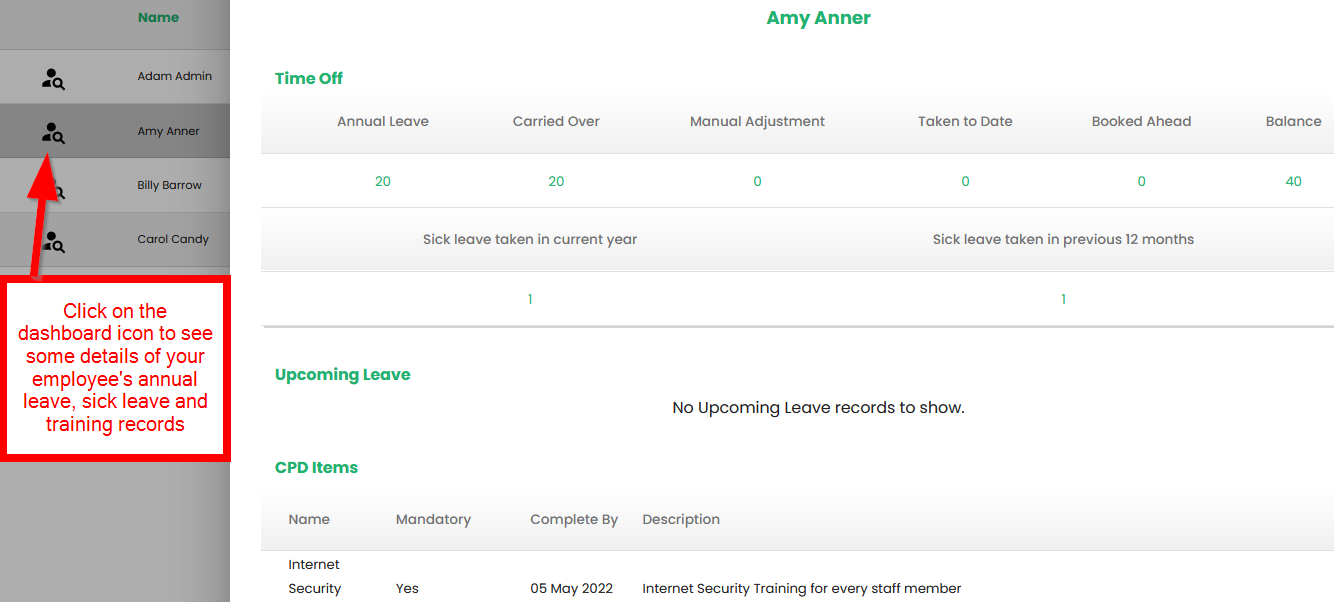Viewport: 1334px width, 602px height.
Task: Click the Booked Ahead column header
Action: [x=1141, y=121]
